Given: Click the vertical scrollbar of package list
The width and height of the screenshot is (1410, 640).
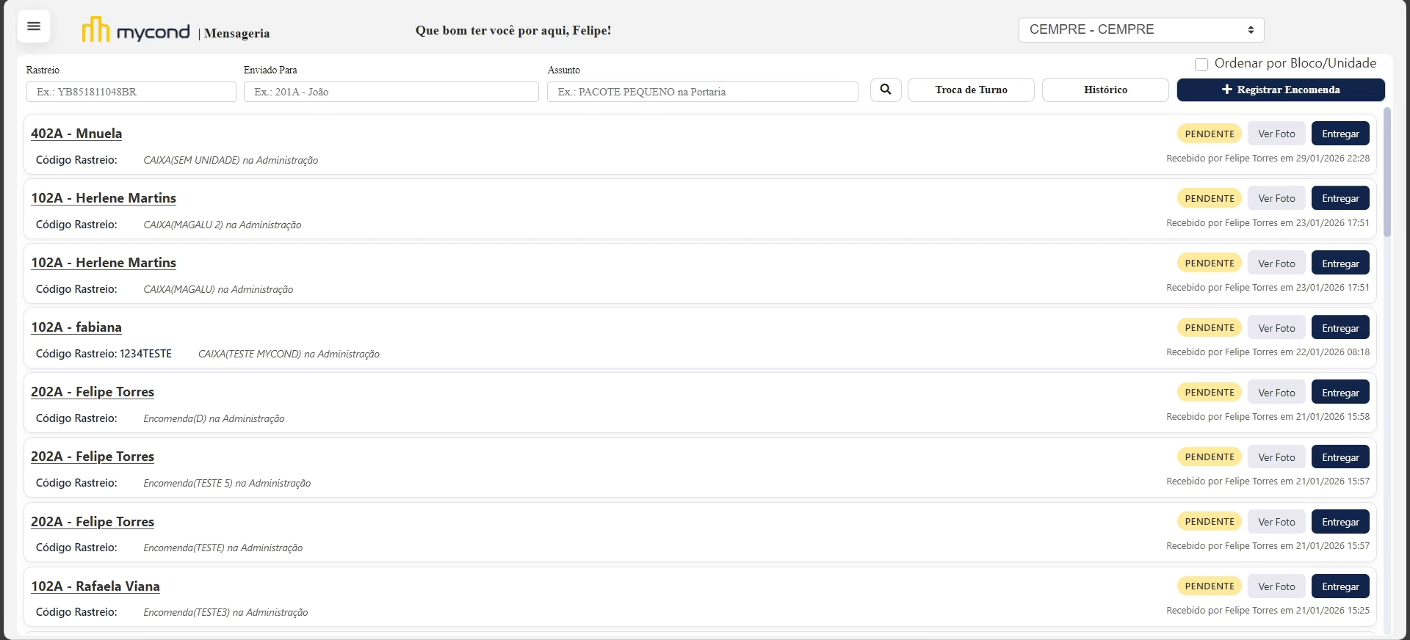Looking at the screenshot, I should pyautogui.click(x=1387, y=170).
